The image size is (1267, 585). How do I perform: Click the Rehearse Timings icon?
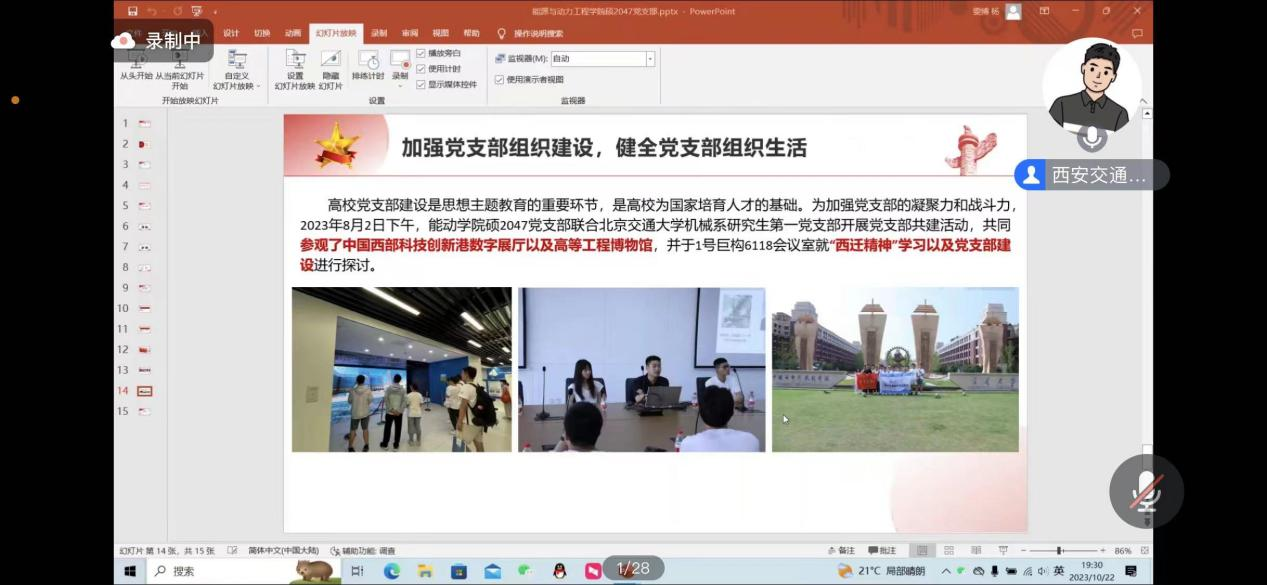pos(367,64)
